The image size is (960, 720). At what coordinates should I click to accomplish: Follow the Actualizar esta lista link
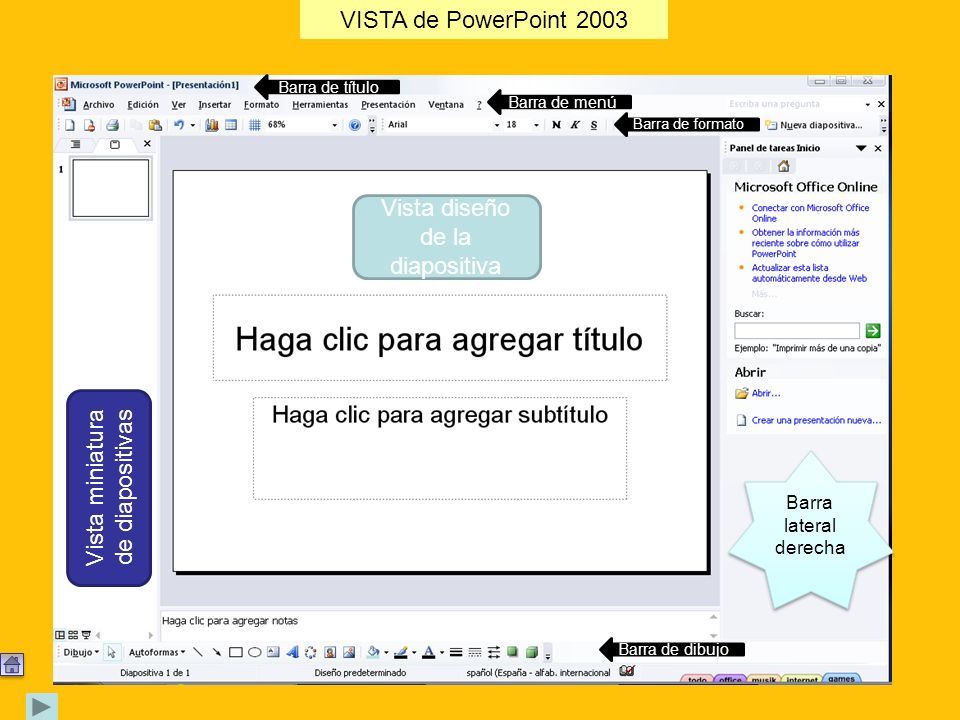pyautogui.click(x=809, y=273)
